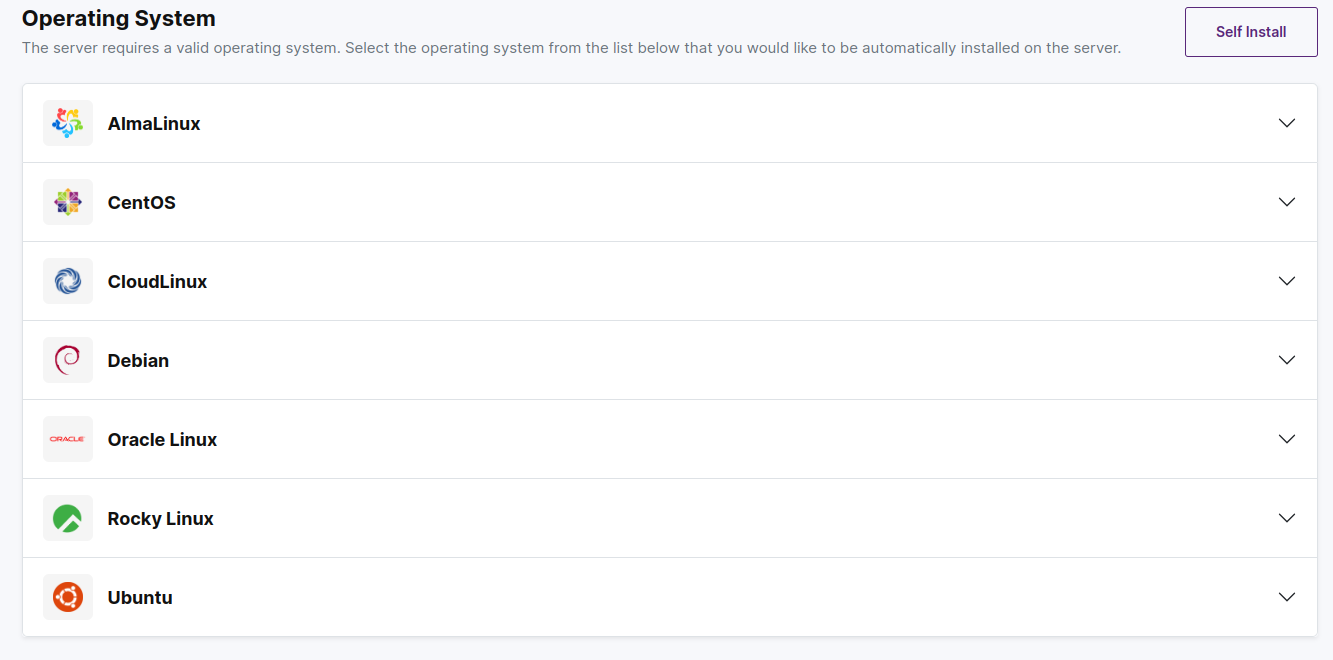Image resolution: width=1333 pixels, height=660 pixels.
Task: Expand the Debian row chevron
Action: pos(1287,360)
